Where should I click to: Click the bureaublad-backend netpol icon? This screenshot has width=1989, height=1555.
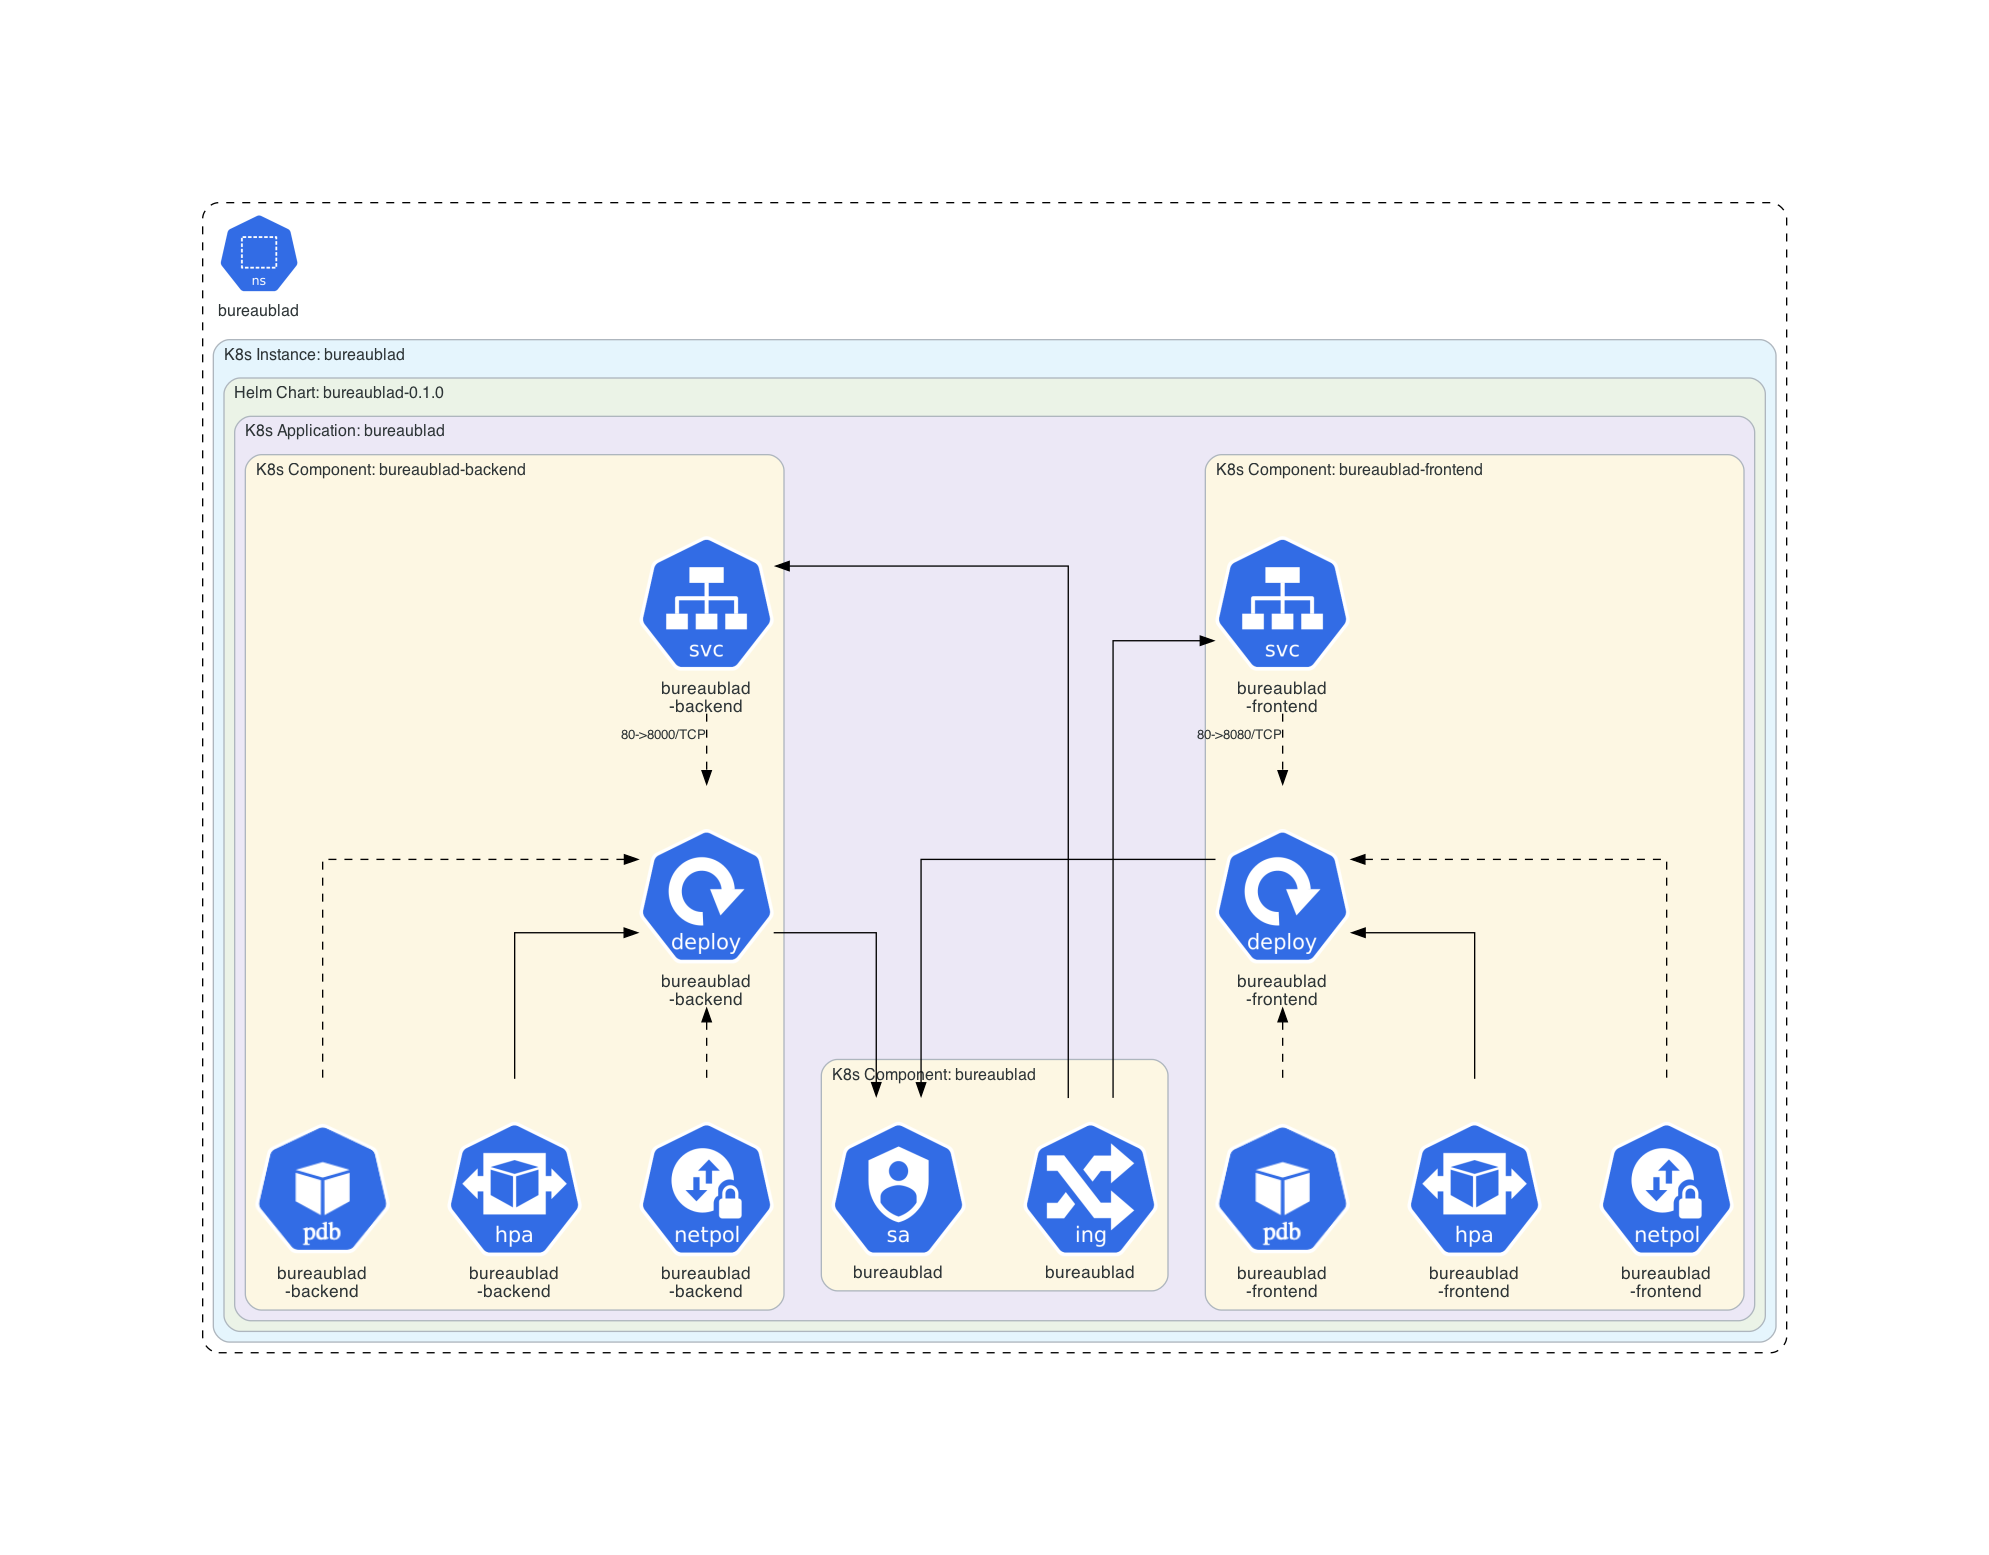click(706, 1189)
